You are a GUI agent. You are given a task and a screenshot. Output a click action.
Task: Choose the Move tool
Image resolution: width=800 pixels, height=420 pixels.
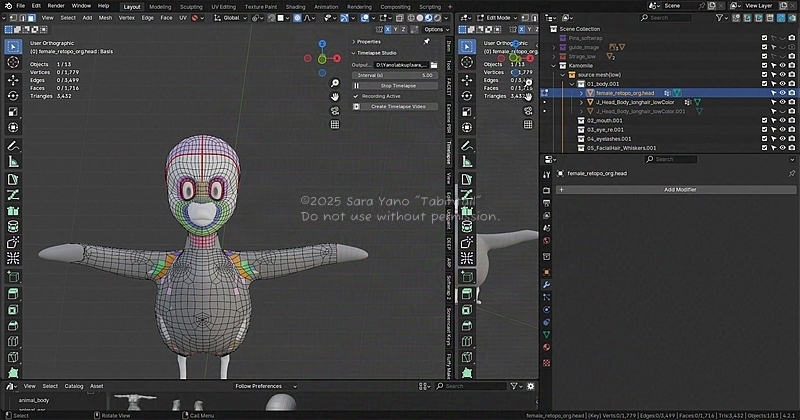13,80
